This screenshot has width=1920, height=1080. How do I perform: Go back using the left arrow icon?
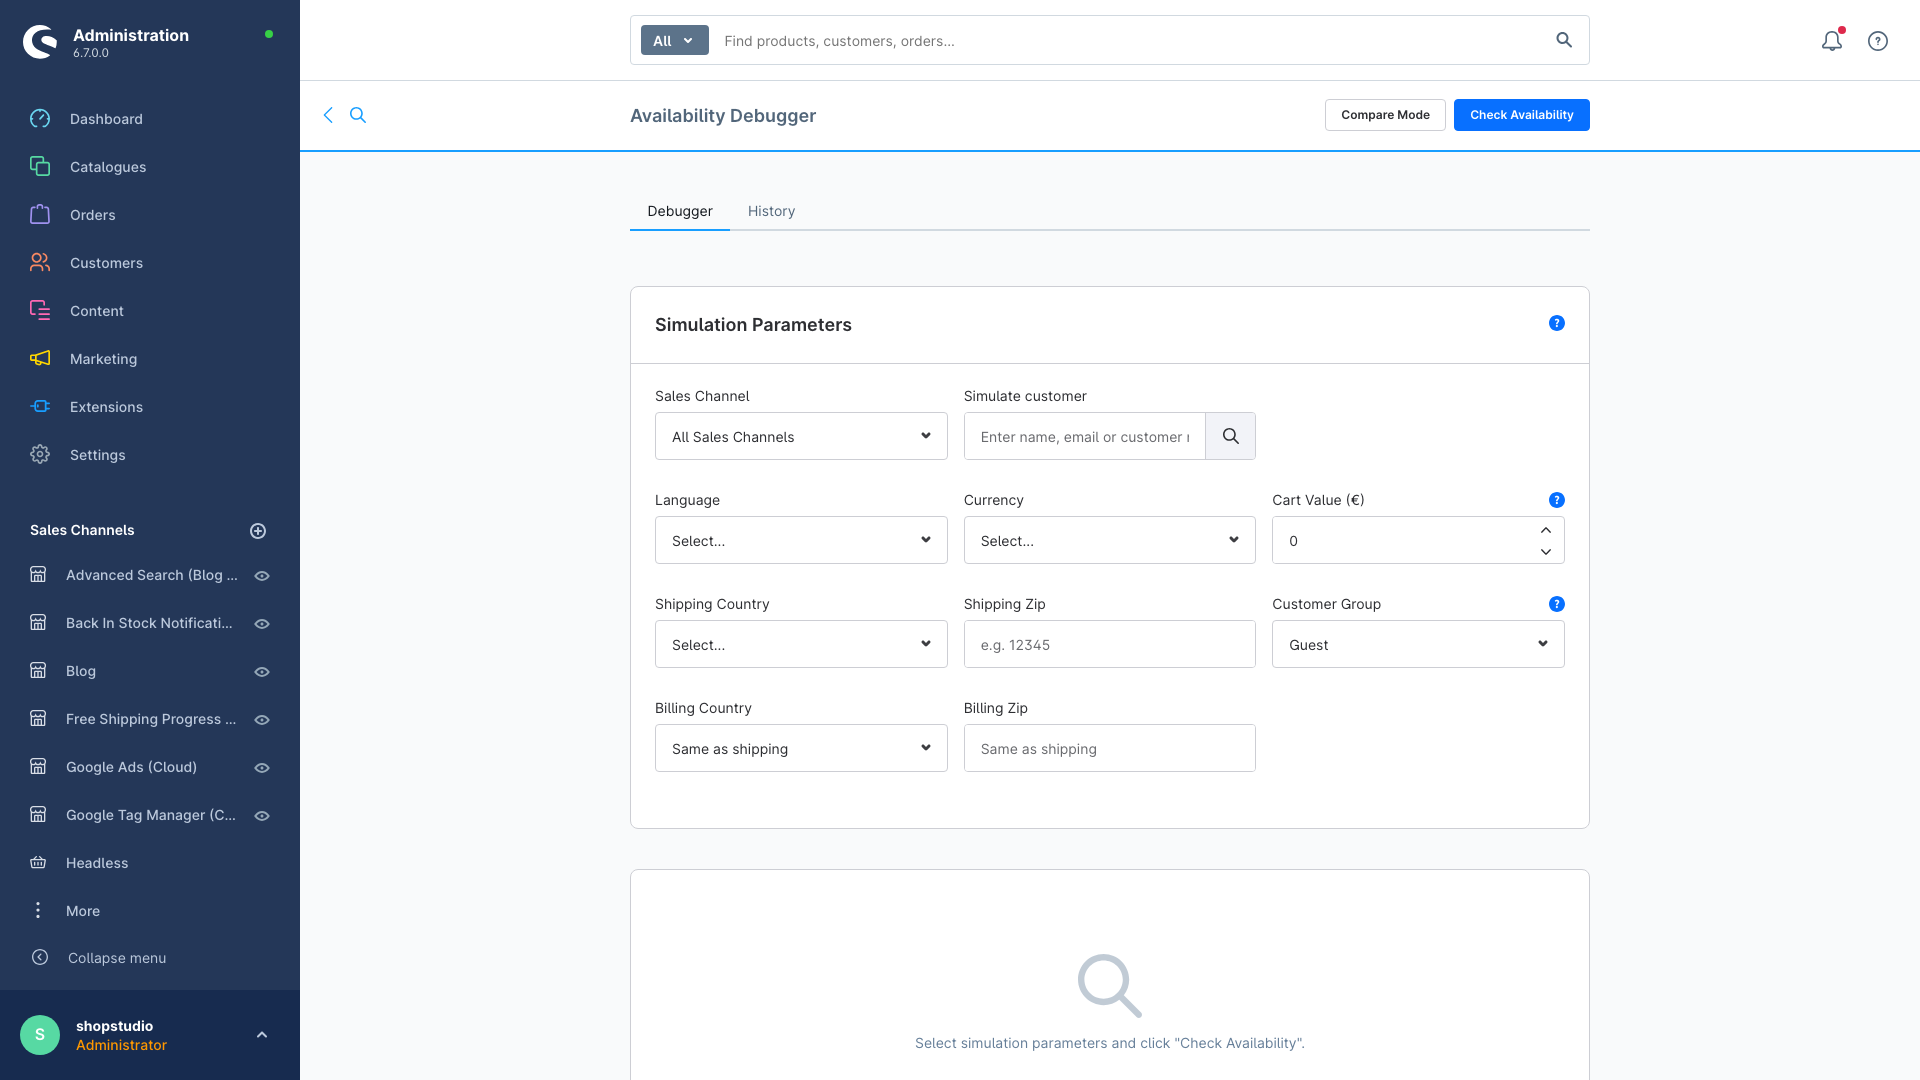328,115
